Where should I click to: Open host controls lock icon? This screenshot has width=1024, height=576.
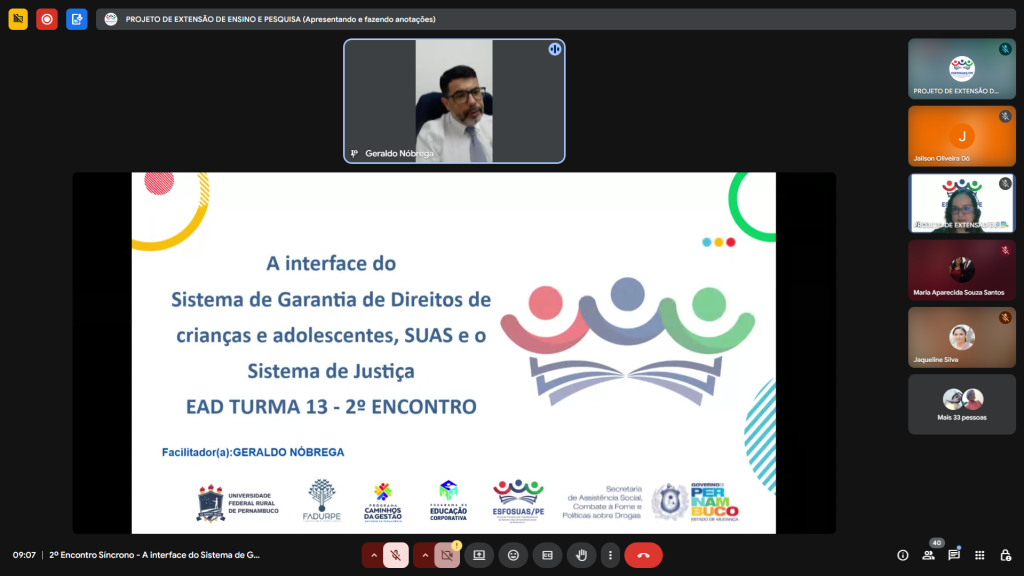pos(1005,555)
